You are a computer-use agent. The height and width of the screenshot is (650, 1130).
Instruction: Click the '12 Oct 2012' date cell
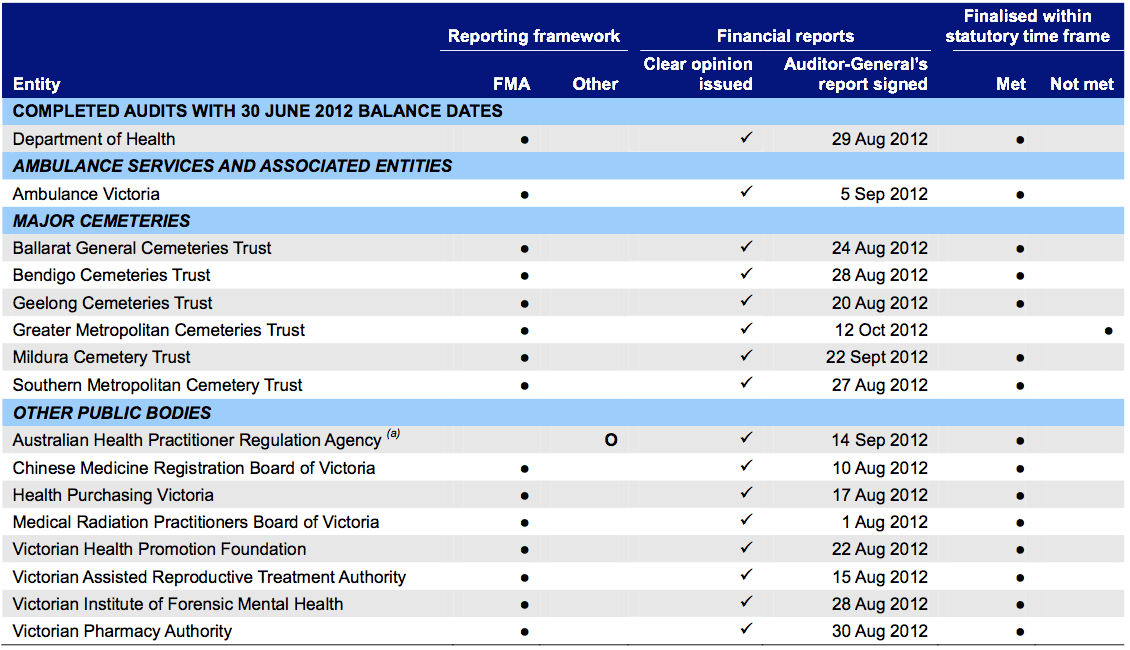pos(881,330)
